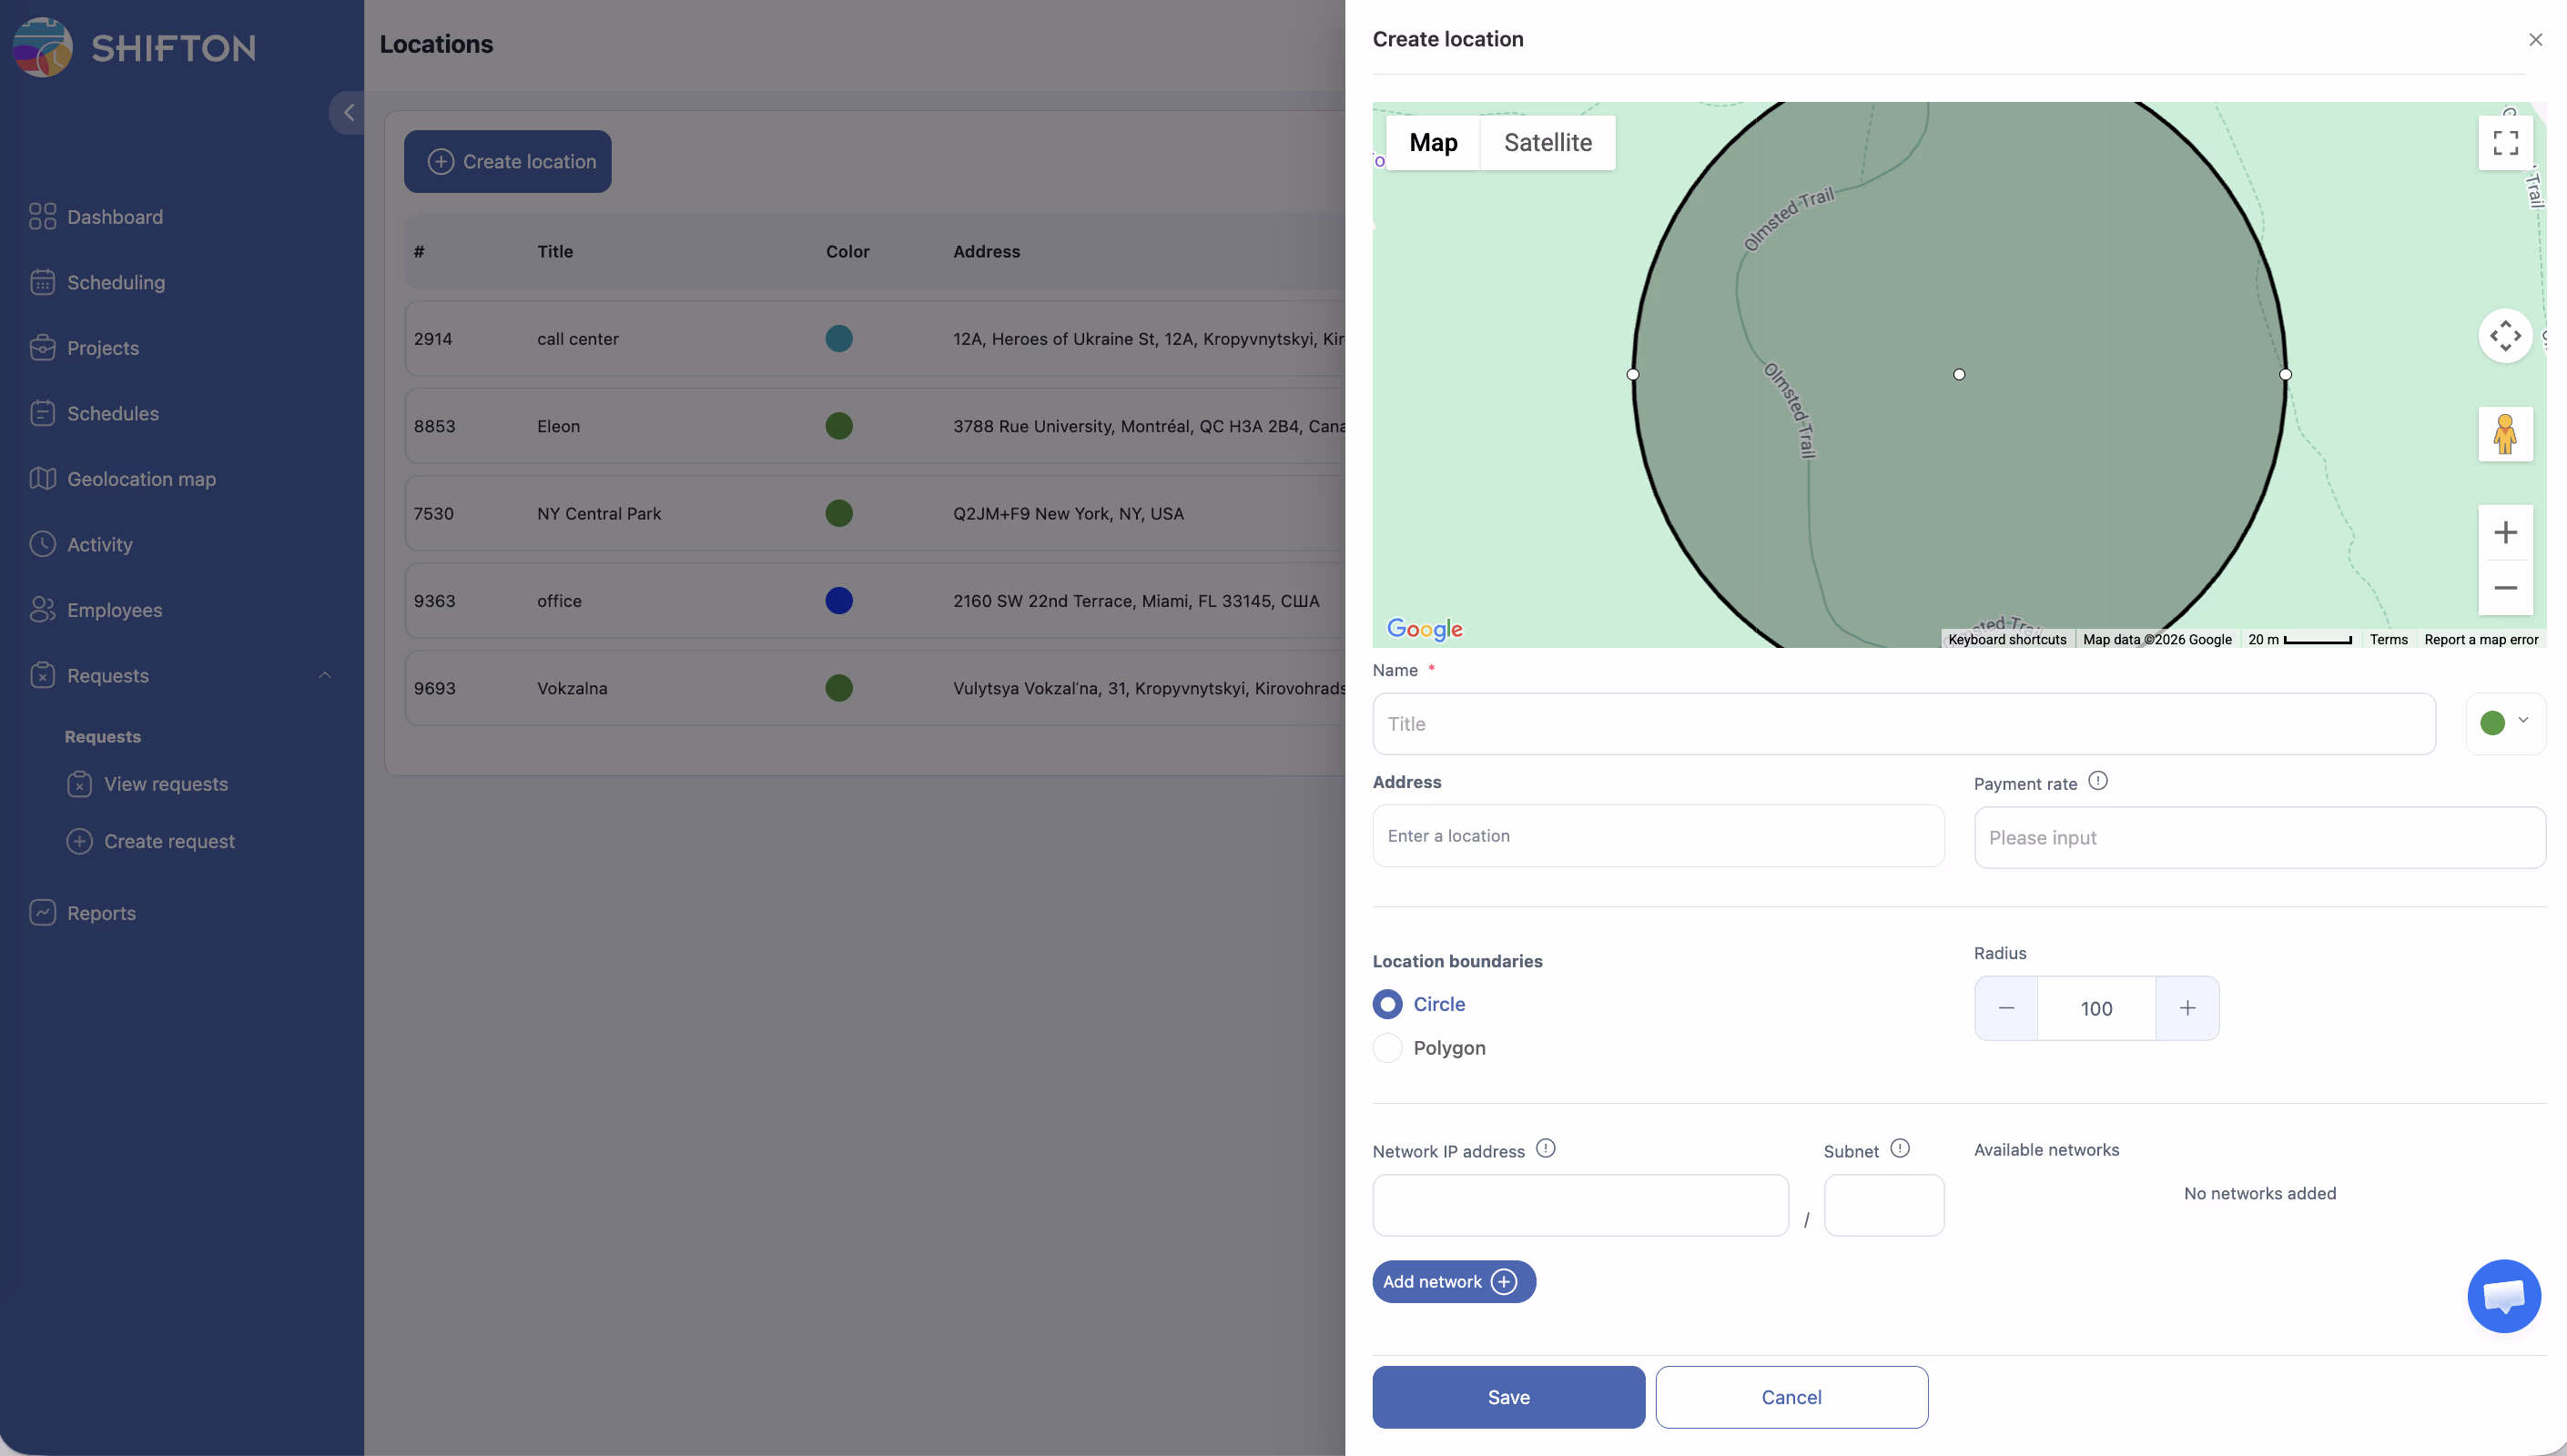Viewport: 2567px width, 1456px height.
Task: Open the location color dropdown
Action: click(x=2505, y=723)
